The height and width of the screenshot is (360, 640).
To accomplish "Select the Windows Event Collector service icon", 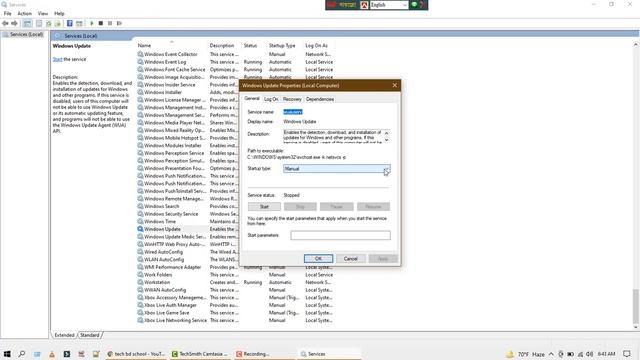I will (x=140, y=54).
